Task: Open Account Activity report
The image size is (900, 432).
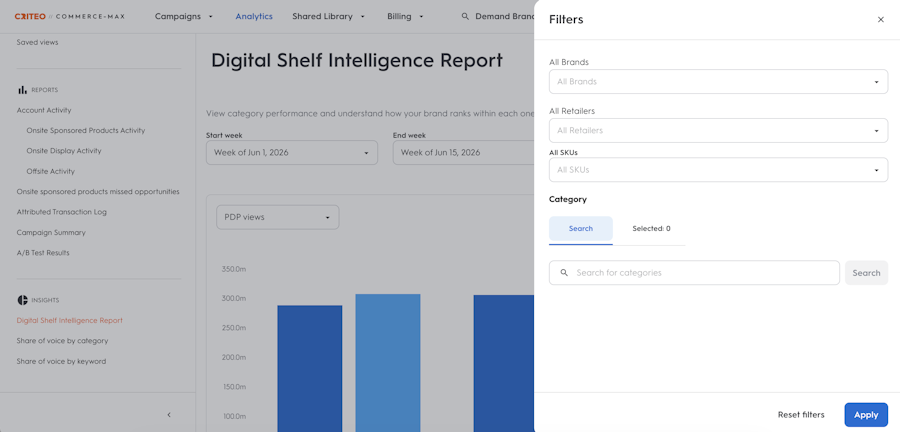Action: (x=44, y=110)
